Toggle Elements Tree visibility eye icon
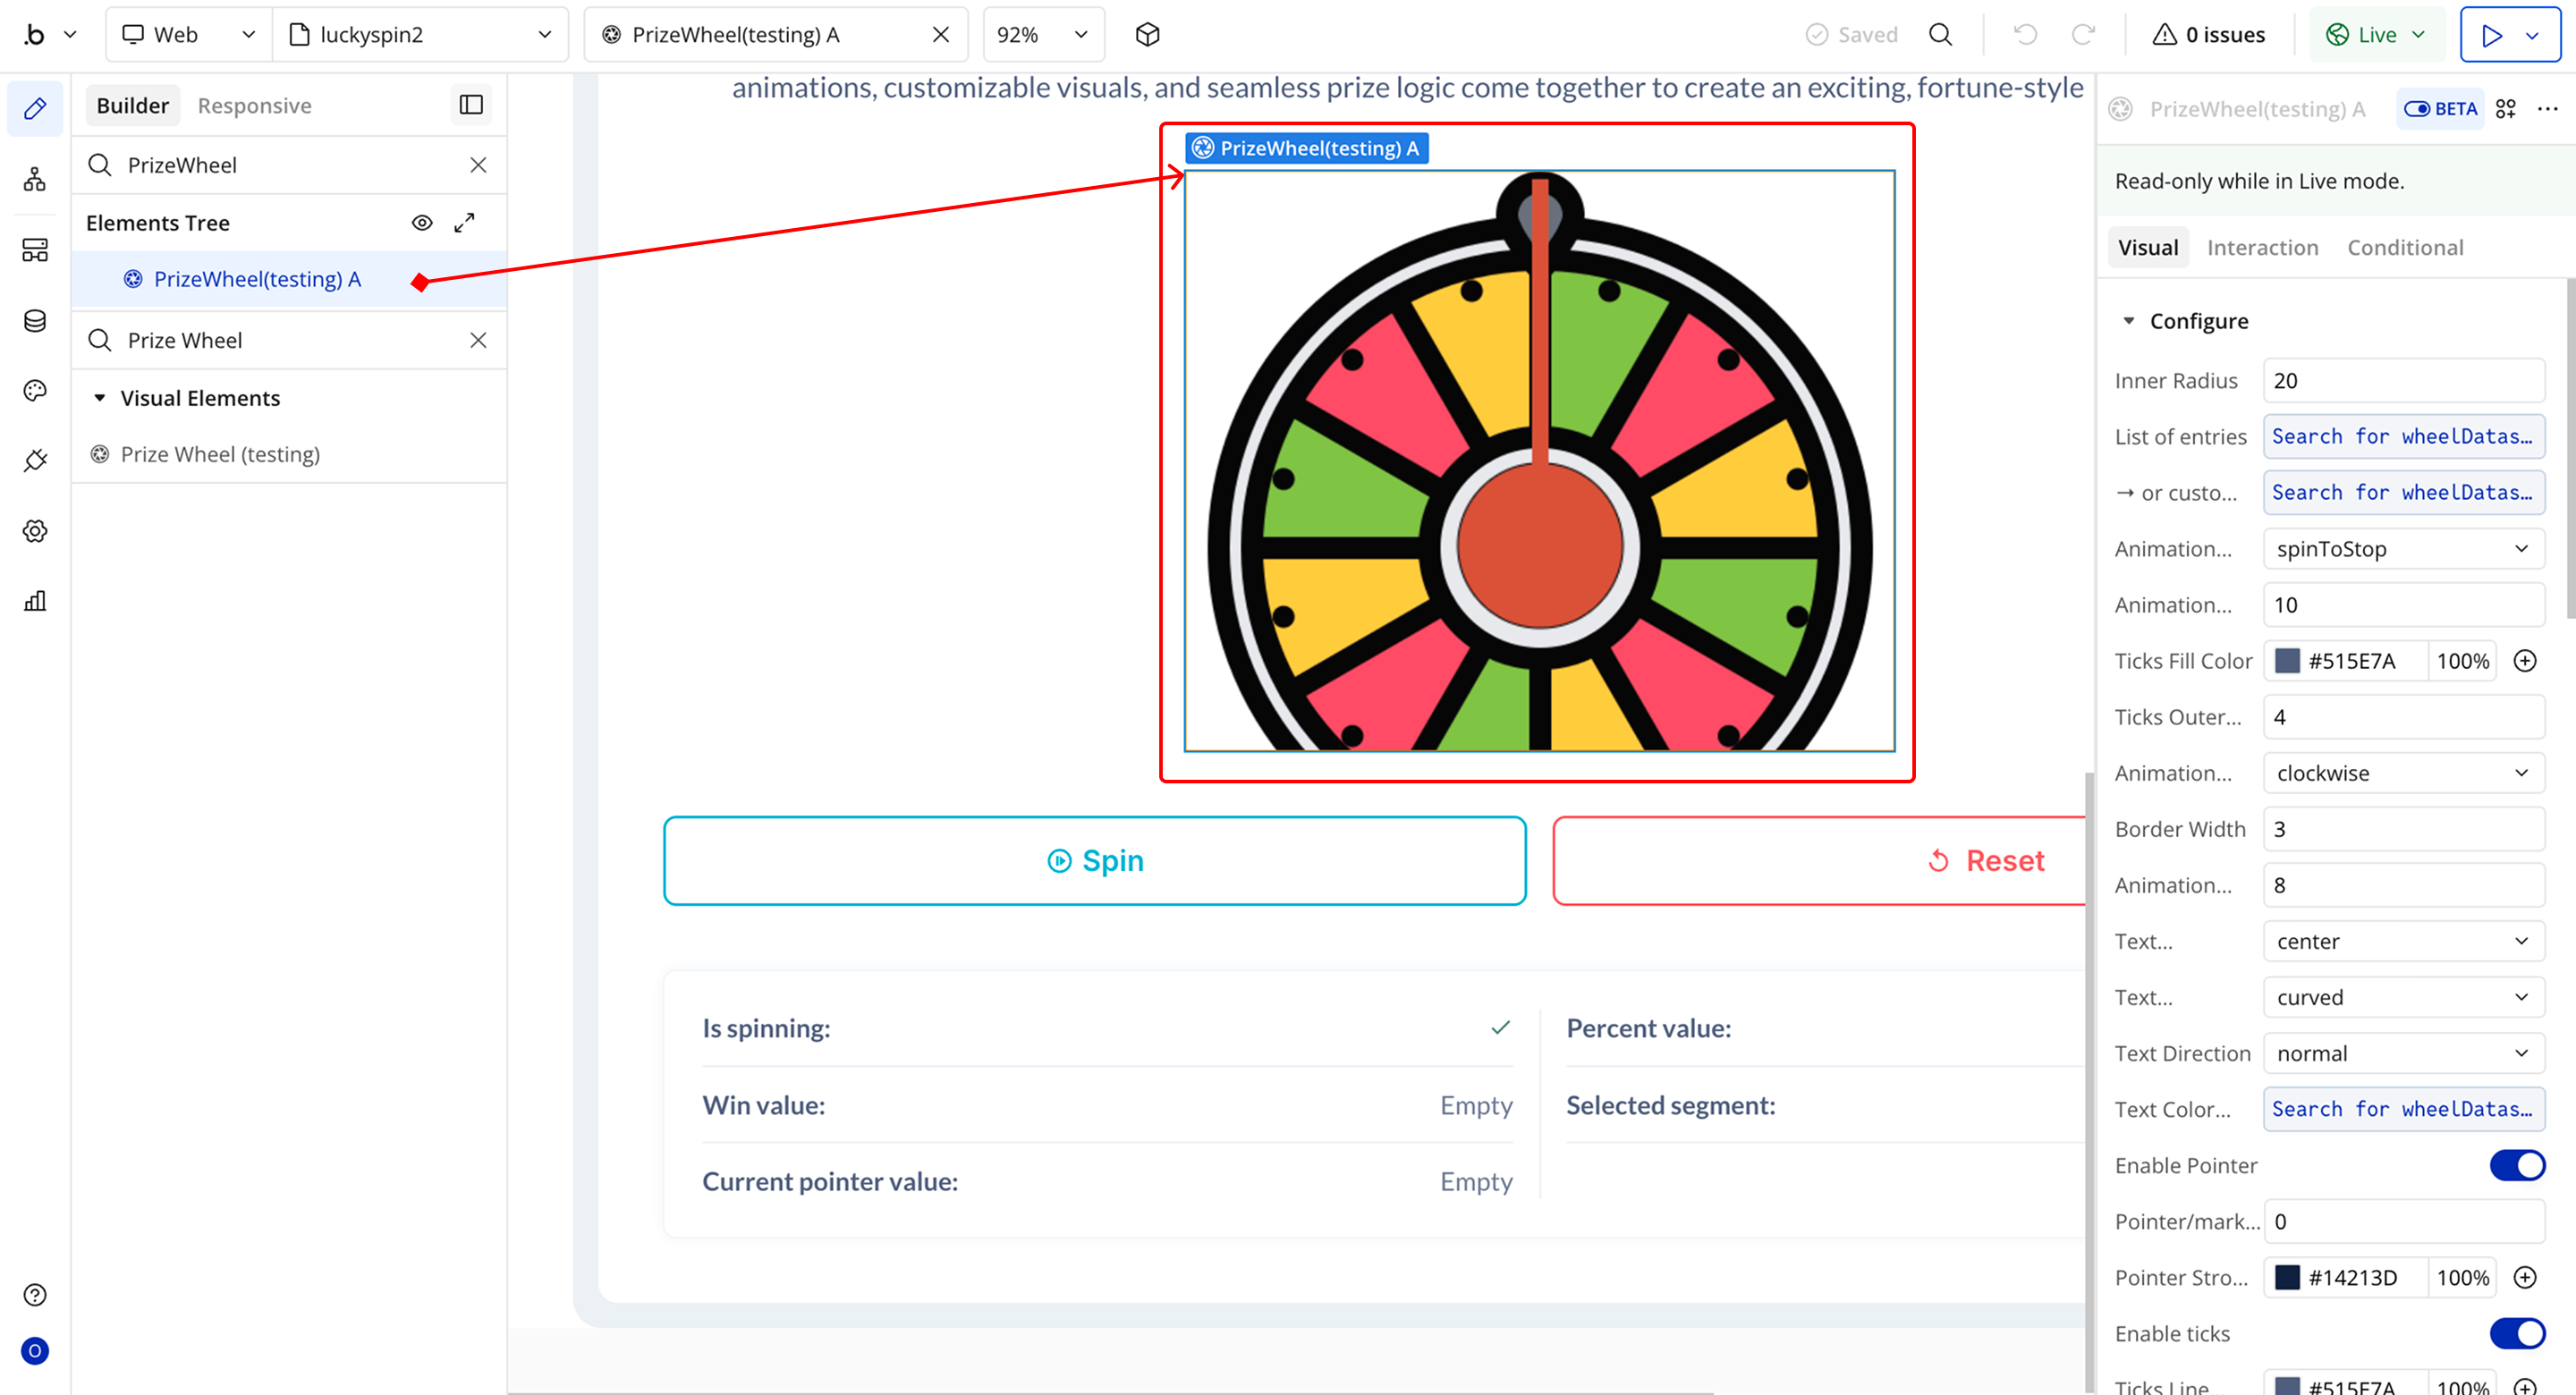Viewport: 2576px width, 1395px height. [x=422, y=223]
